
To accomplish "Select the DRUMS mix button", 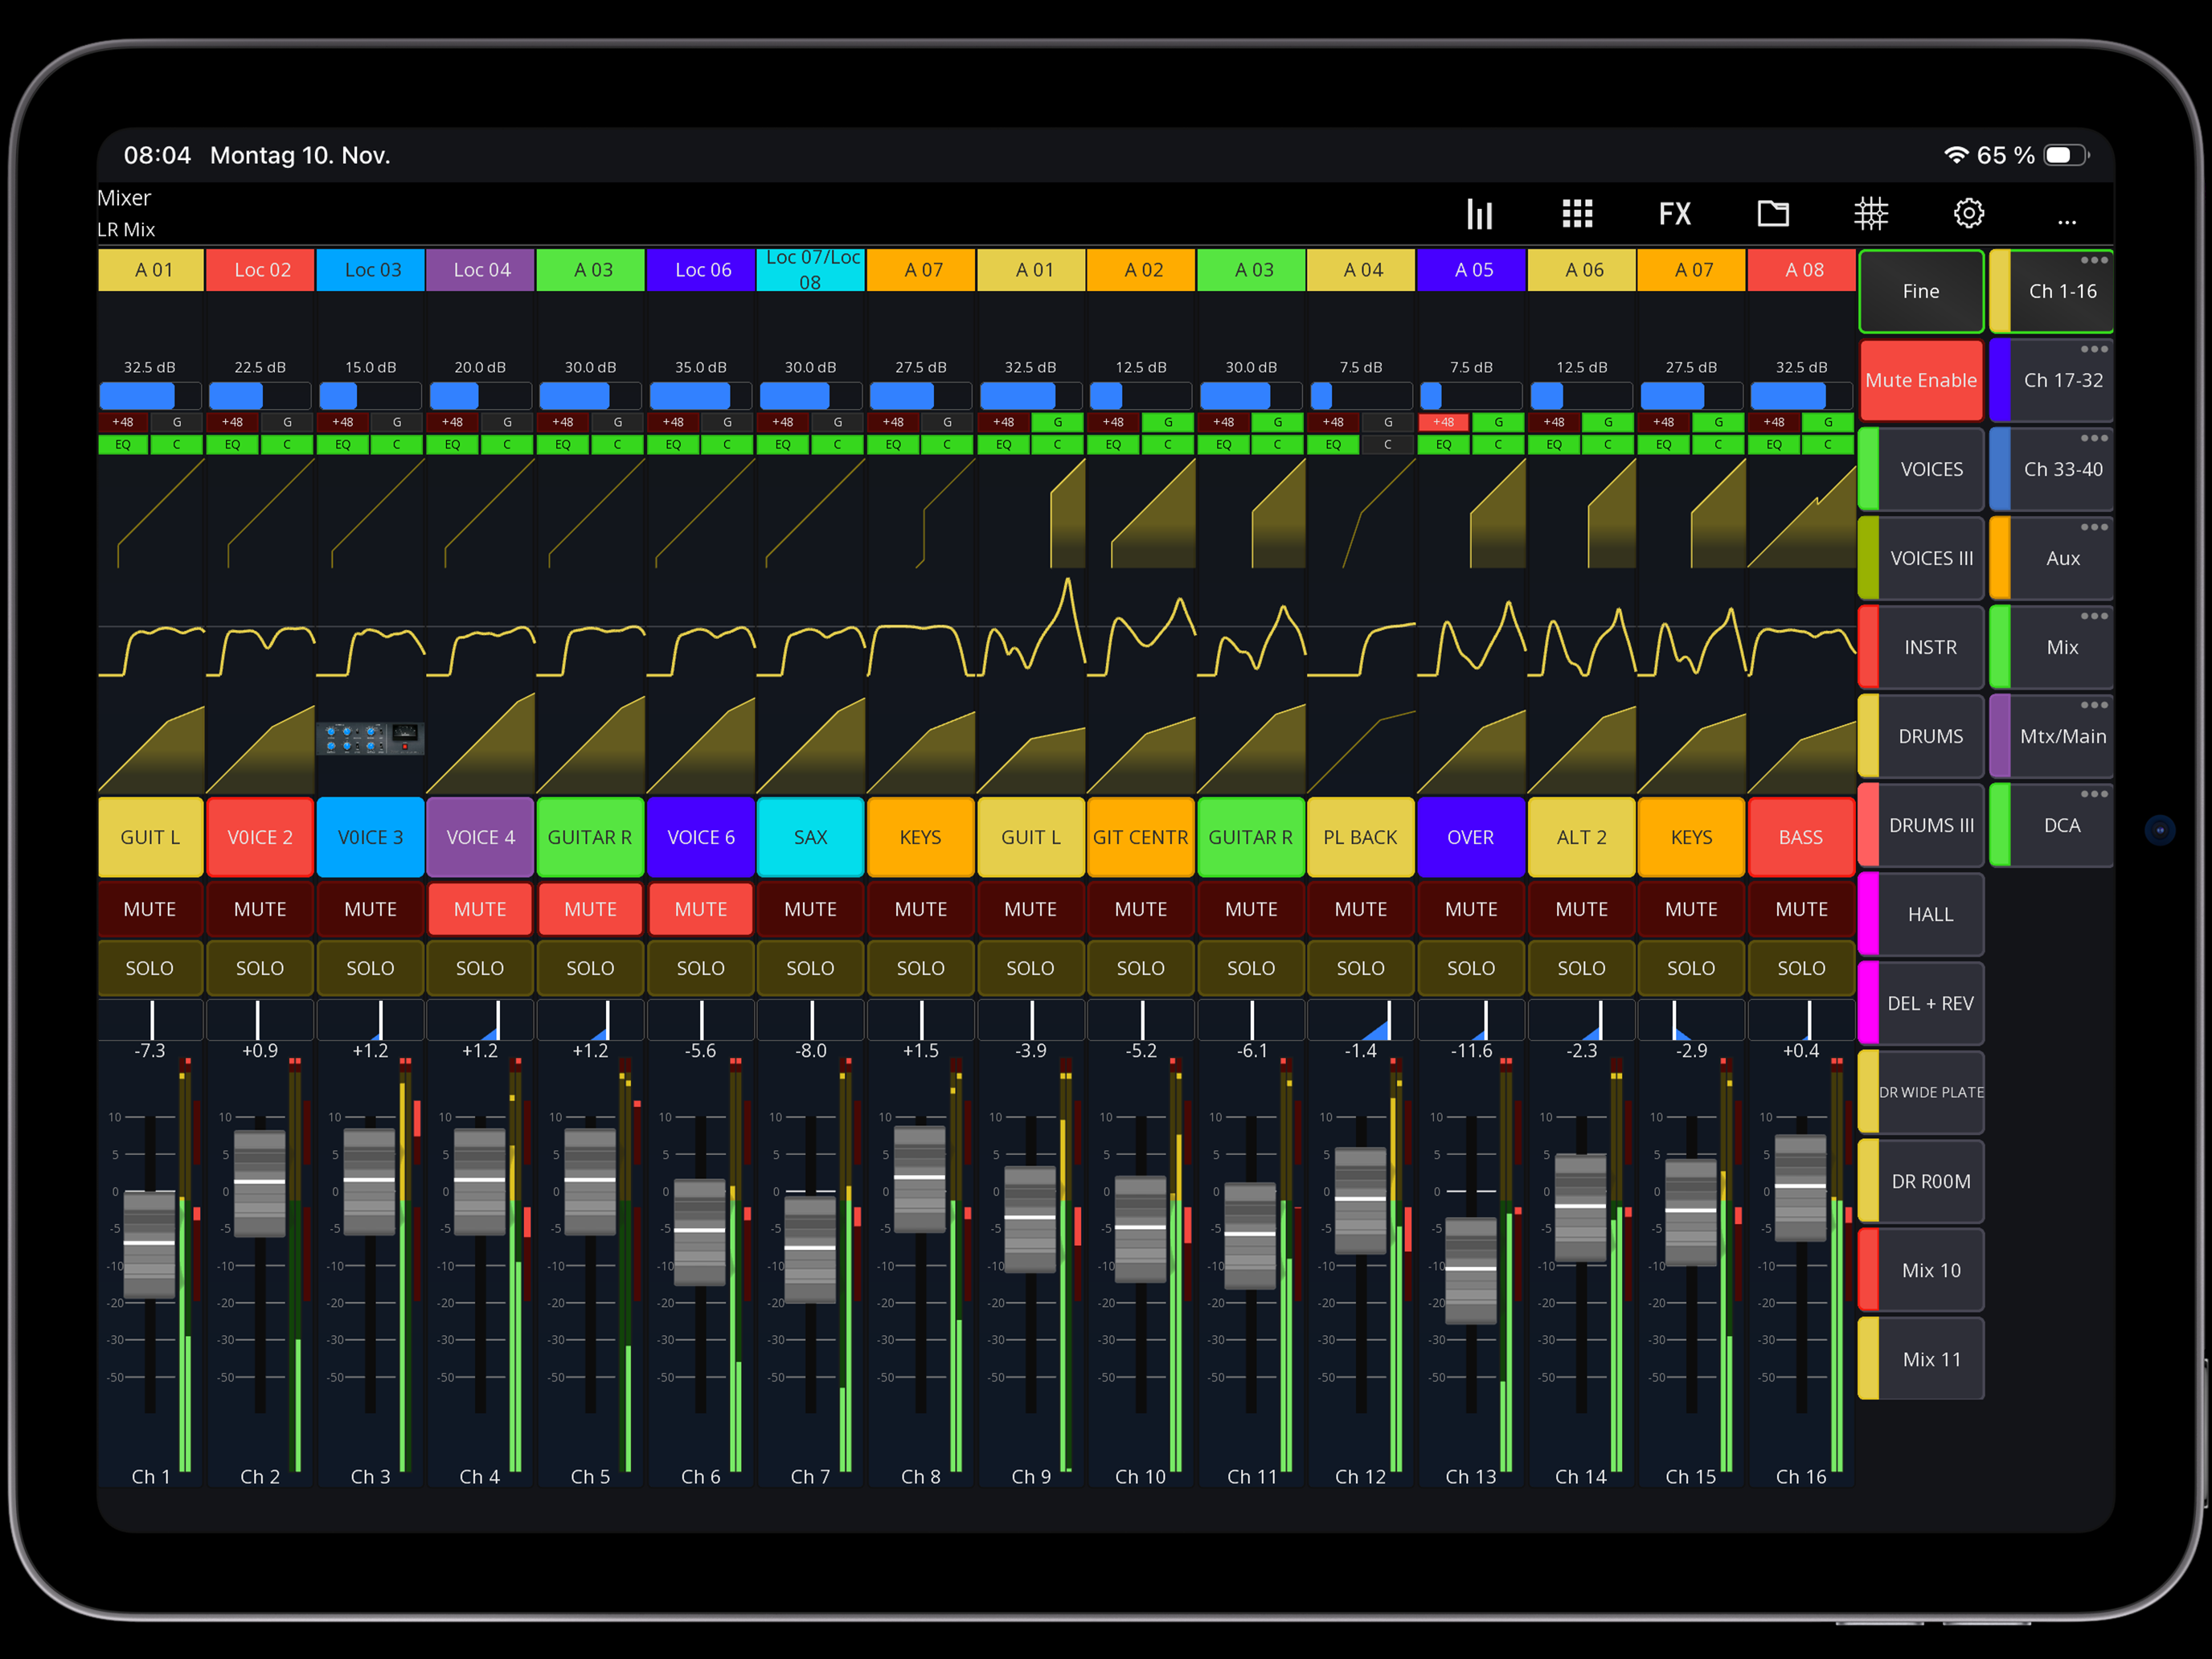I will click(1930, 737).
